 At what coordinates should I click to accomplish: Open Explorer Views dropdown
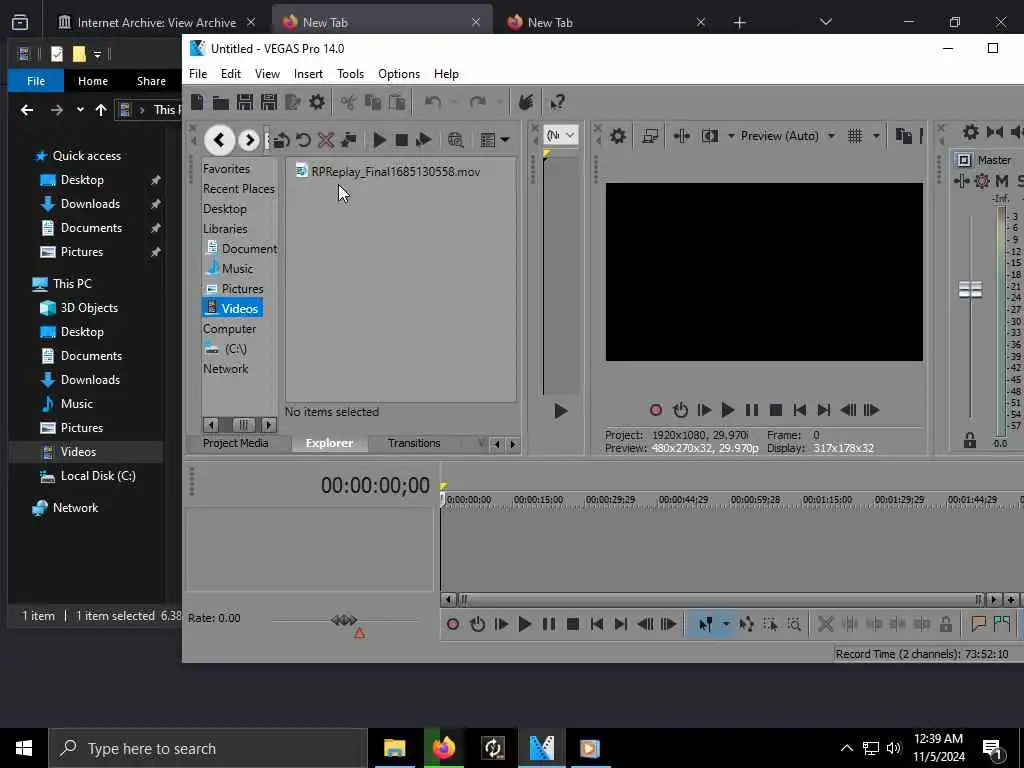[x=494, y=140]
